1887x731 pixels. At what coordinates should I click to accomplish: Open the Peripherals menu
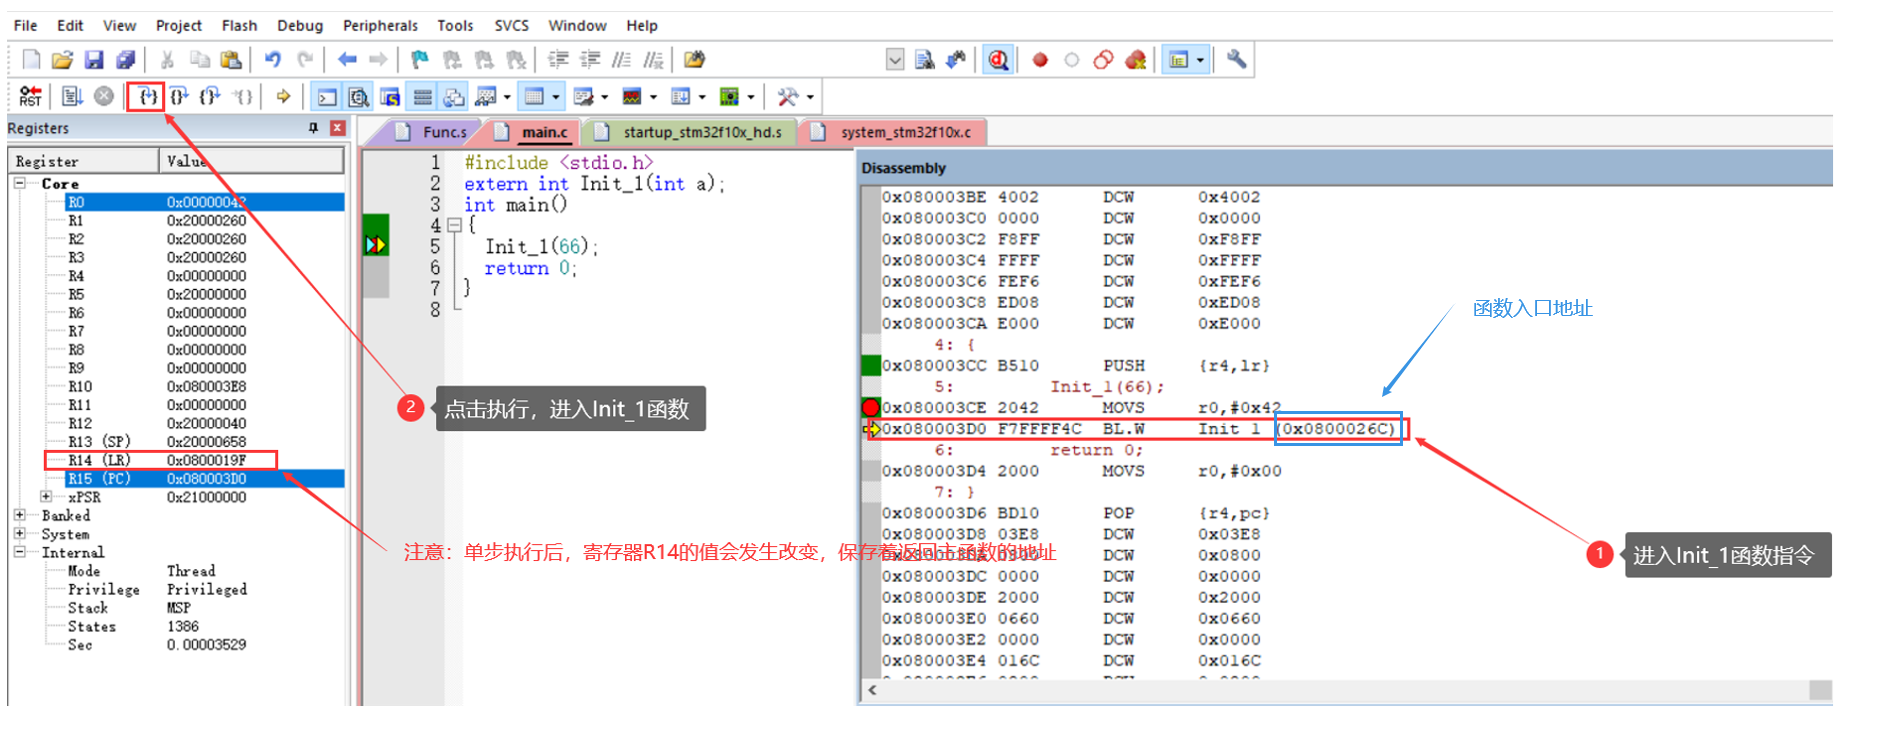[380, 25]
